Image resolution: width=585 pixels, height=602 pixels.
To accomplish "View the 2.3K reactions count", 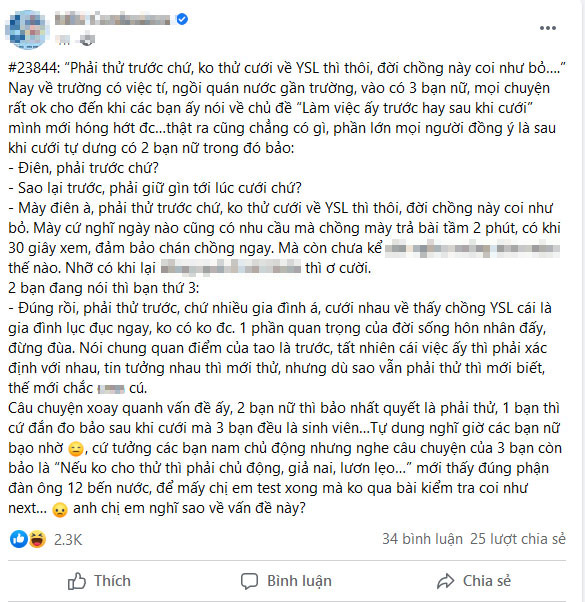I will tap(68, 540).
